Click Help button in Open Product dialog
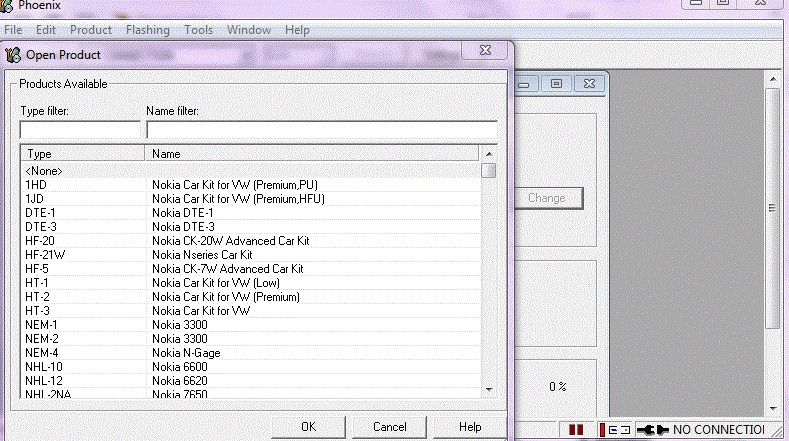This screenshot has width=789, height=441. 470,427
